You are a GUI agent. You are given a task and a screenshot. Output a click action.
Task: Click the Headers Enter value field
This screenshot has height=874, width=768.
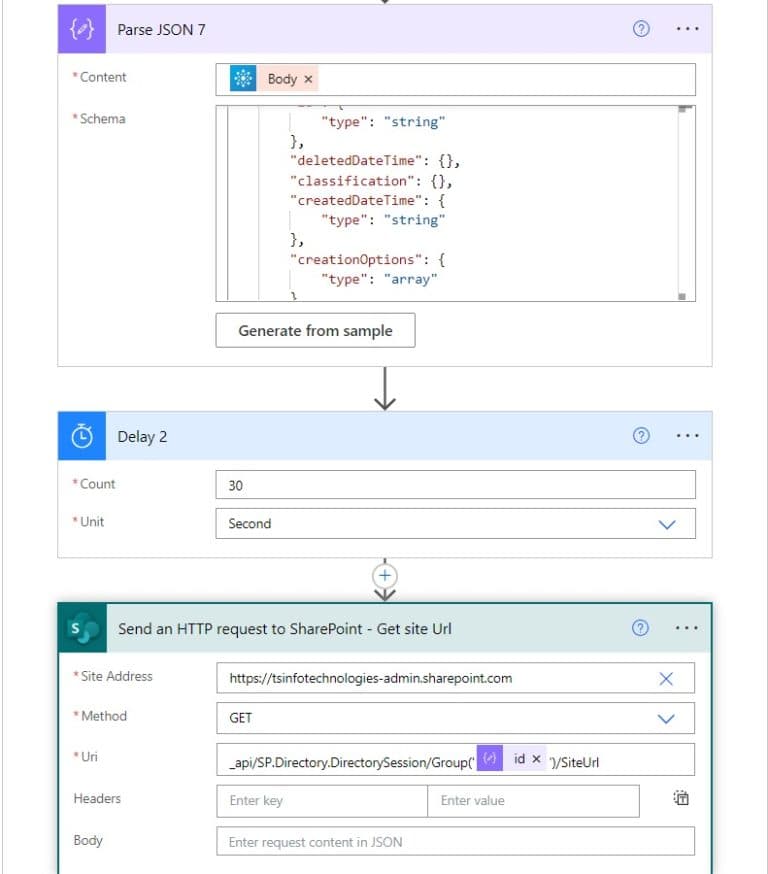click(533, 801)
